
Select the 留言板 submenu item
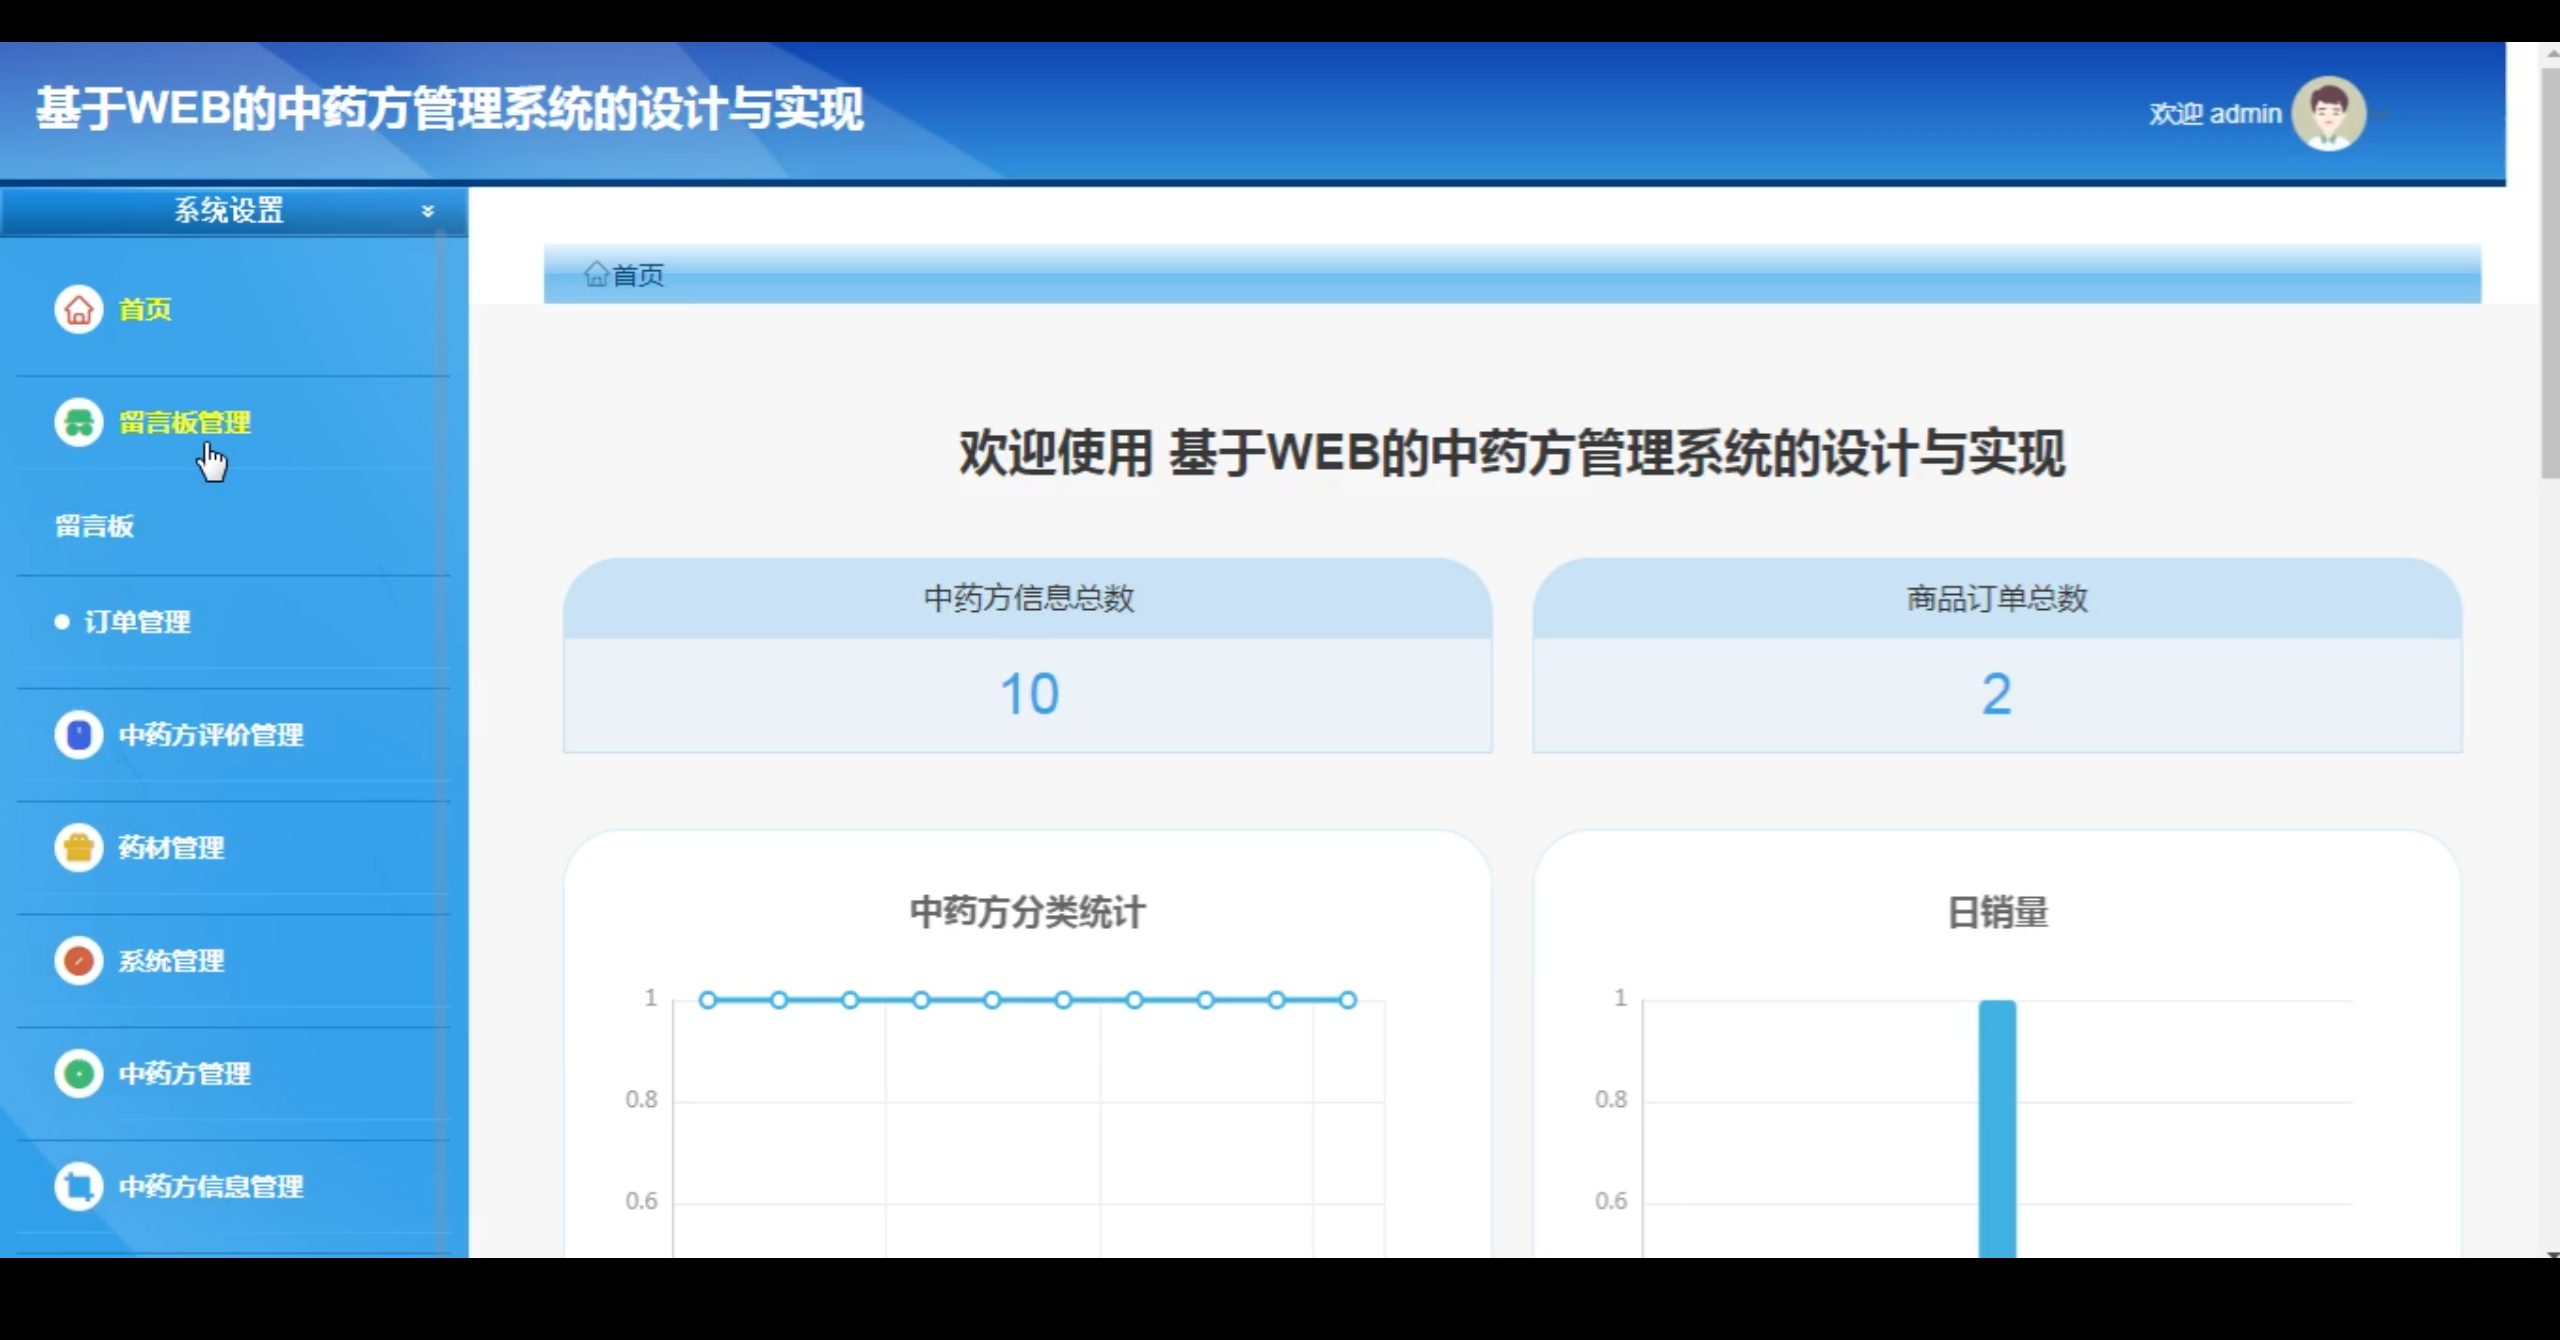pos(95,526)
